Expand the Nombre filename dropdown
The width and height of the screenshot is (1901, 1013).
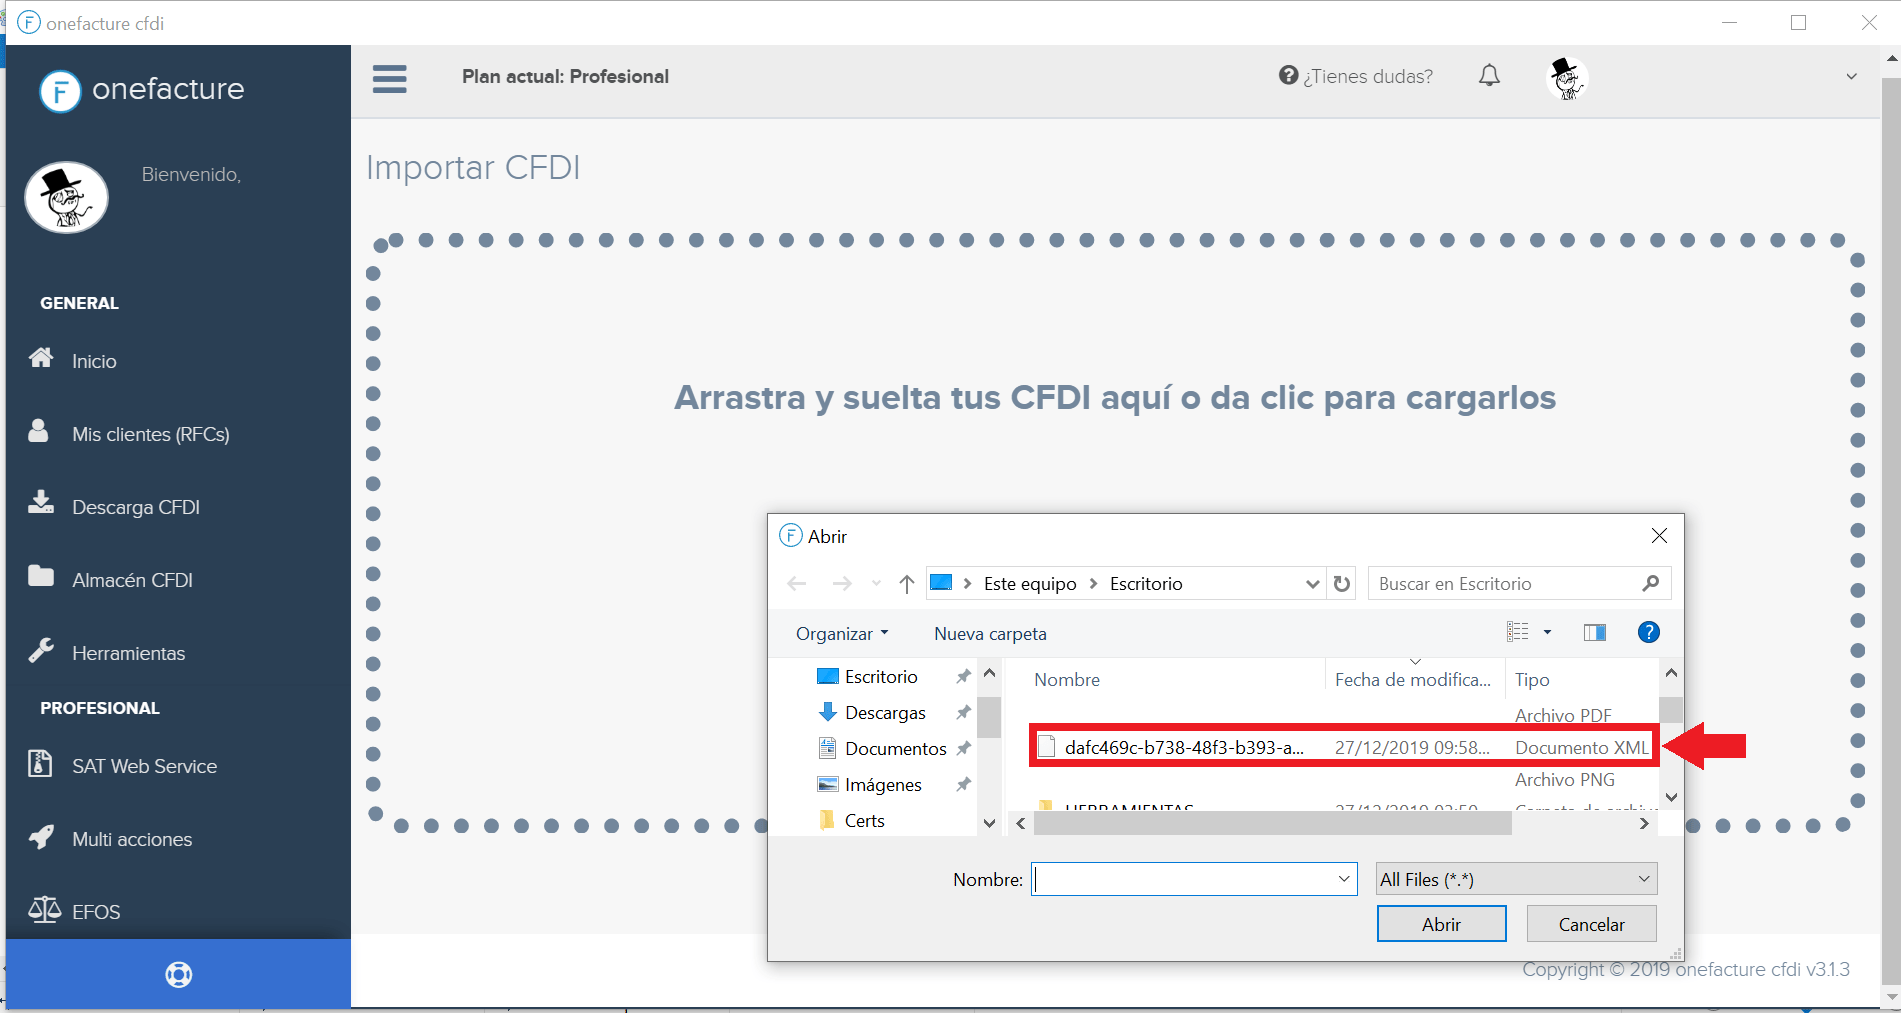1343,879
